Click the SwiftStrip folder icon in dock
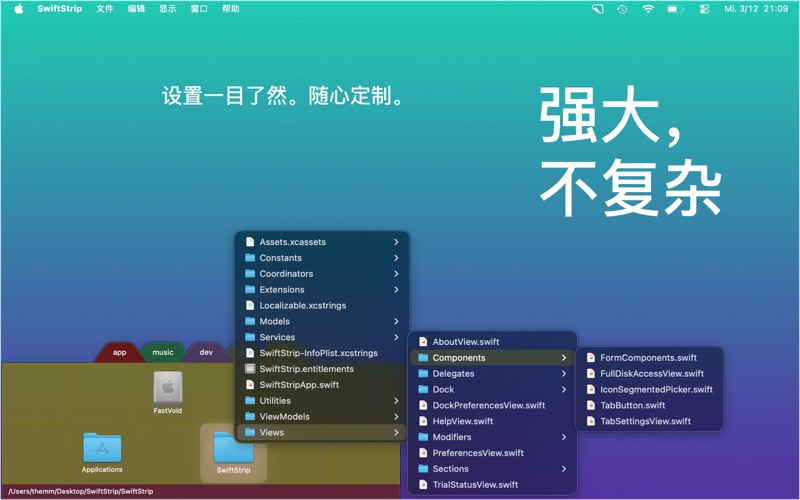800x500 pixels. pyautogui.click(x=233, y=447)
